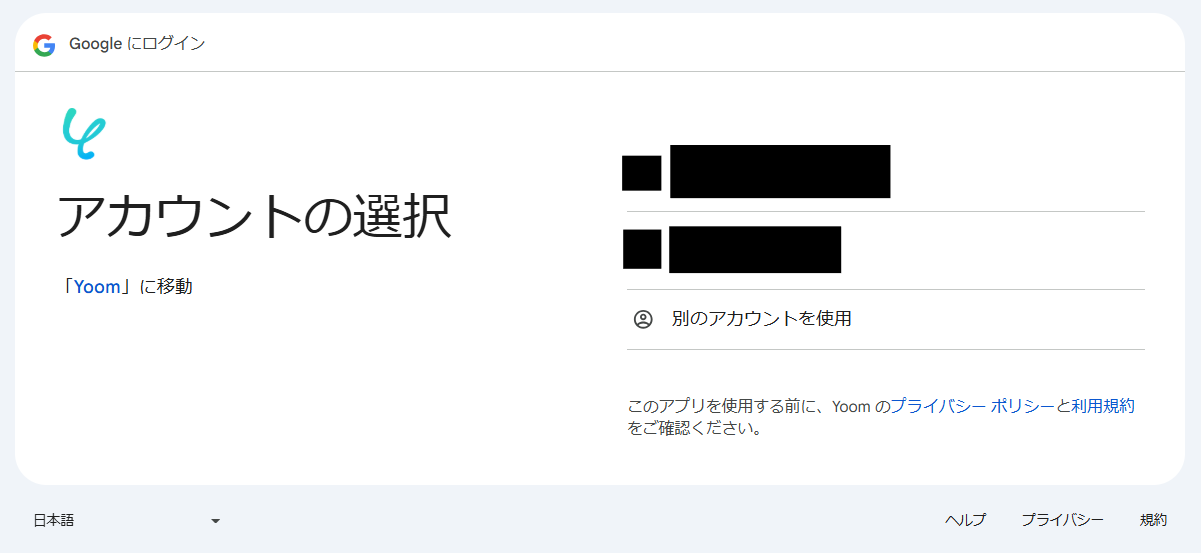
Task: Open the 利用規約 link
Action: click(x=1103, y=406)
